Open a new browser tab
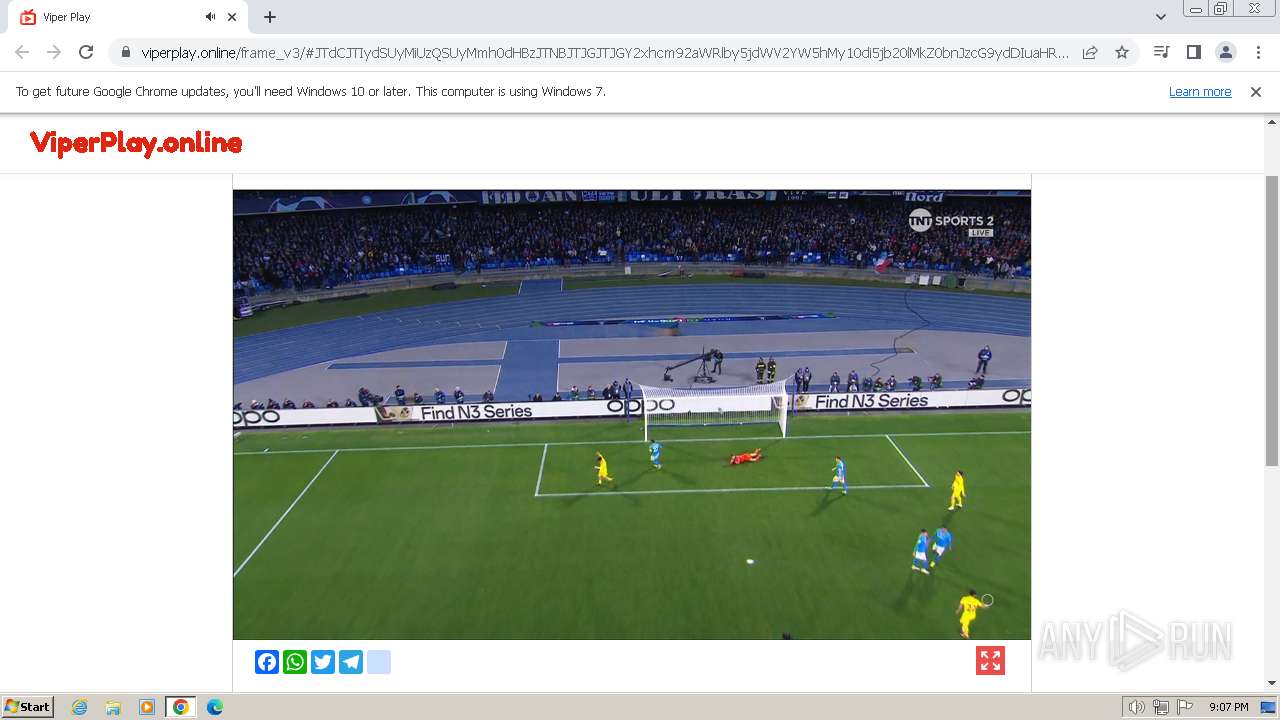 [270, 17]
